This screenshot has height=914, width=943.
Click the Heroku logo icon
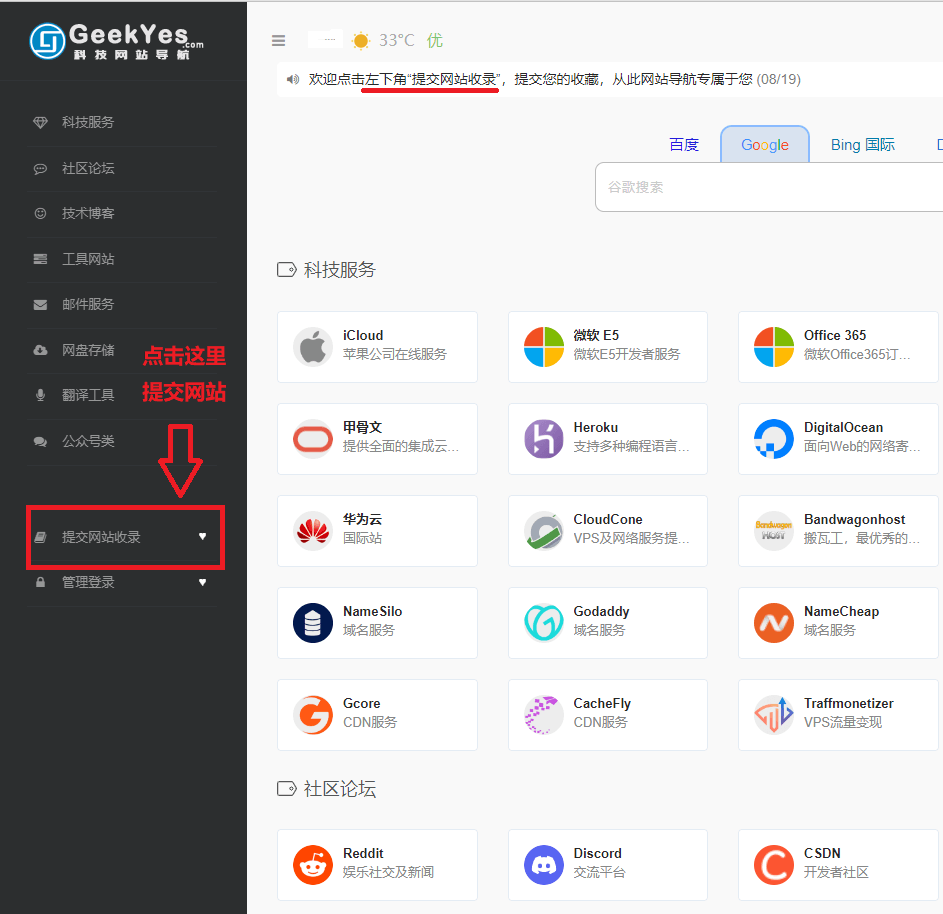tap(544, 439)
